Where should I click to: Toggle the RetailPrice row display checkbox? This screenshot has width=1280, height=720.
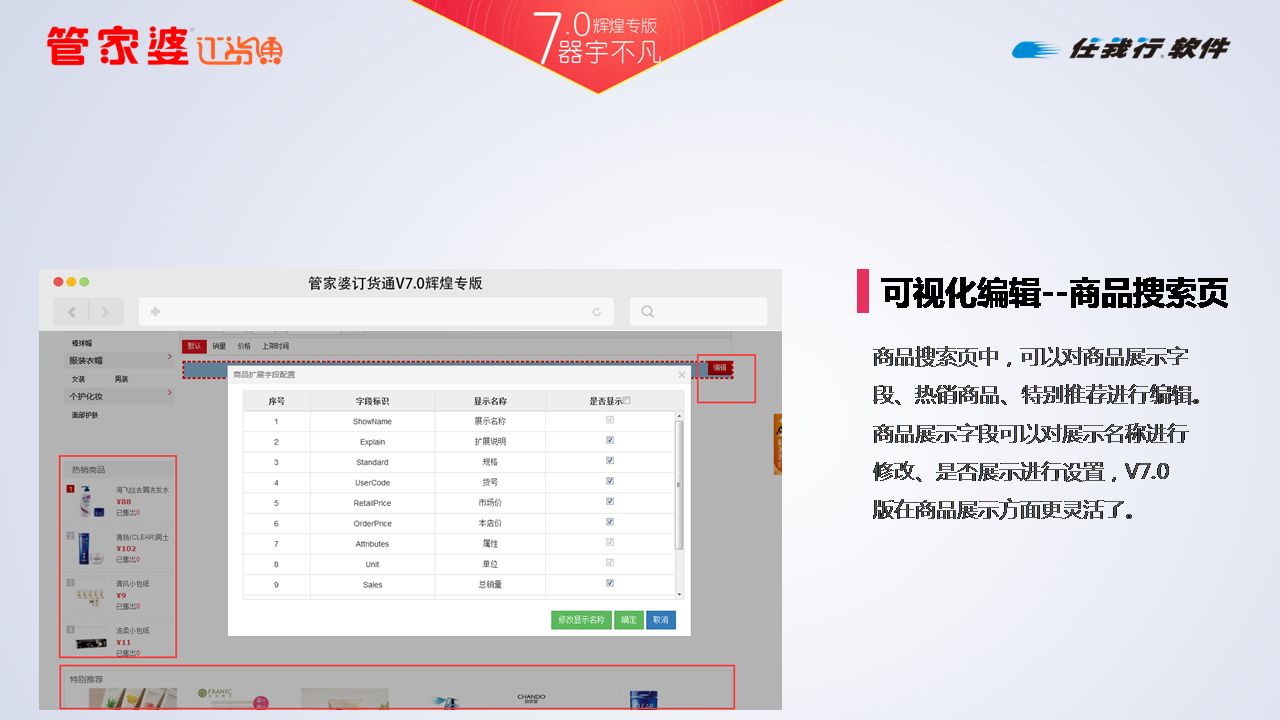pos(610,502)
